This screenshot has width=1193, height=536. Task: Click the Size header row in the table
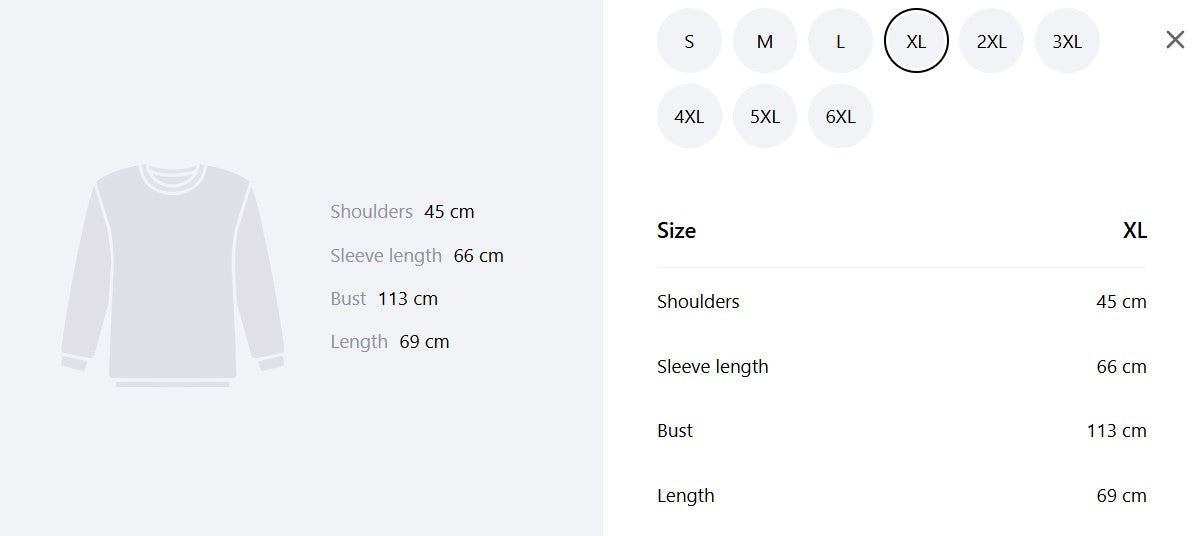902,231
